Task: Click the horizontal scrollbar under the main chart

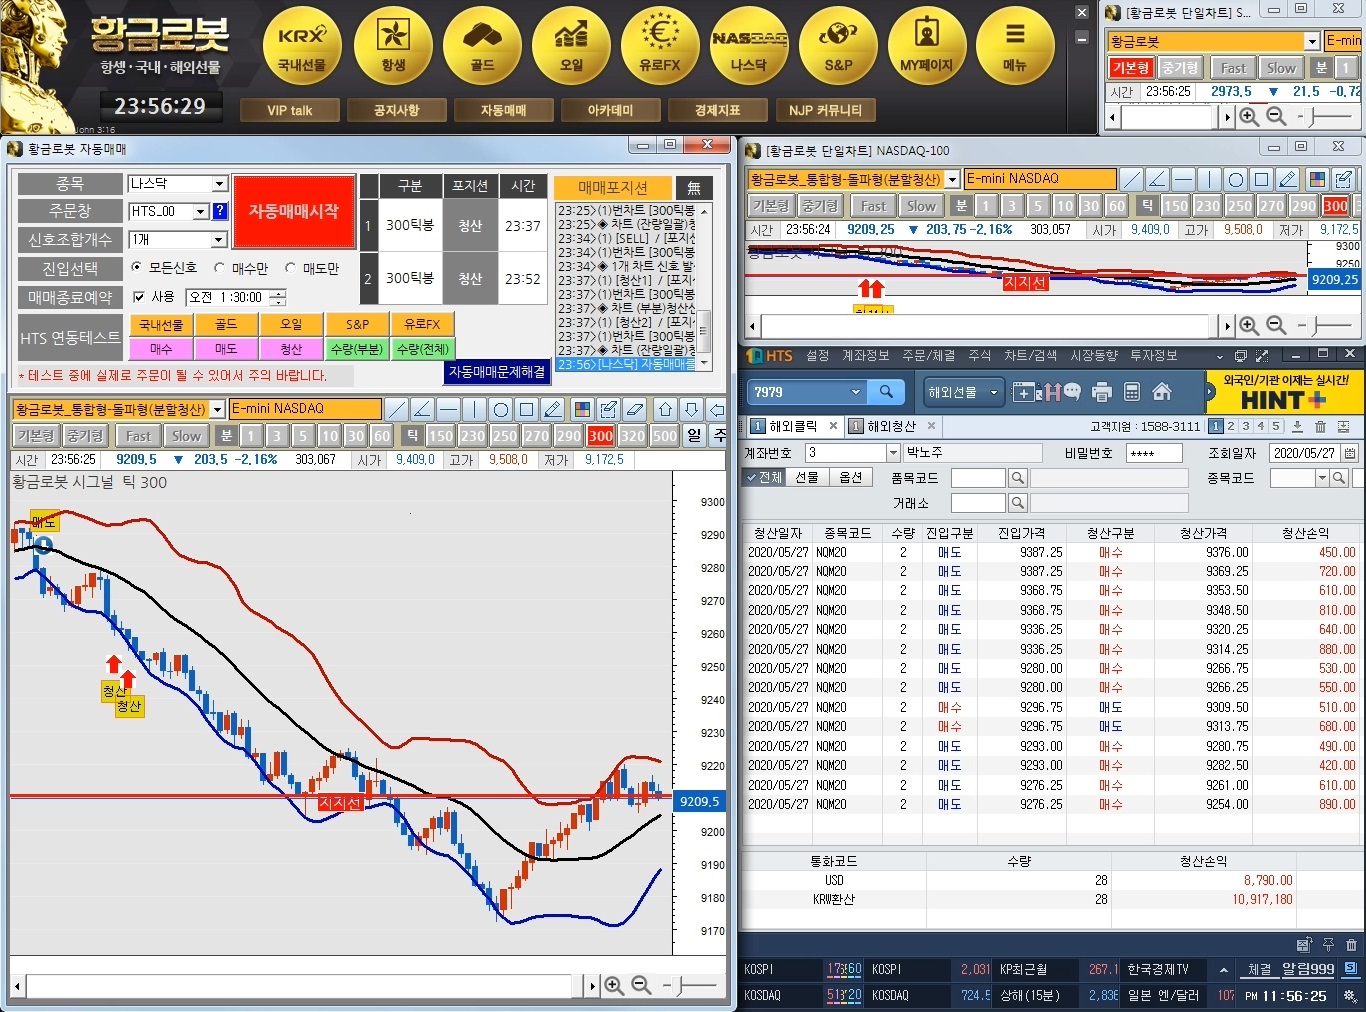Action: [300, 986]
